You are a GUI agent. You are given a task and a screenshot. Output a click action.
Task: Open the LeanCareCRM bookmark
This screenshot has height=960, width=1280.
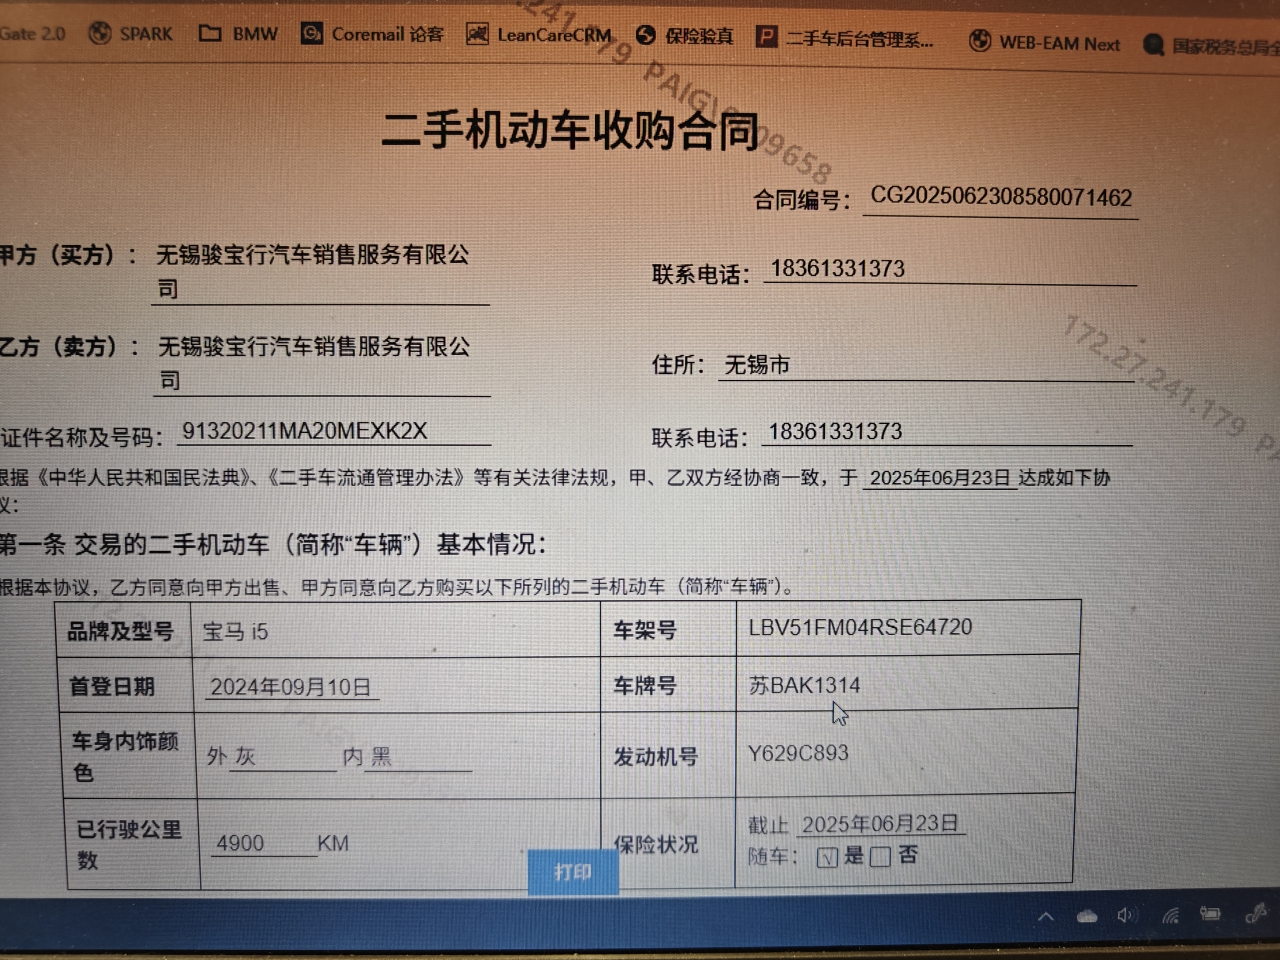point(539,35)
